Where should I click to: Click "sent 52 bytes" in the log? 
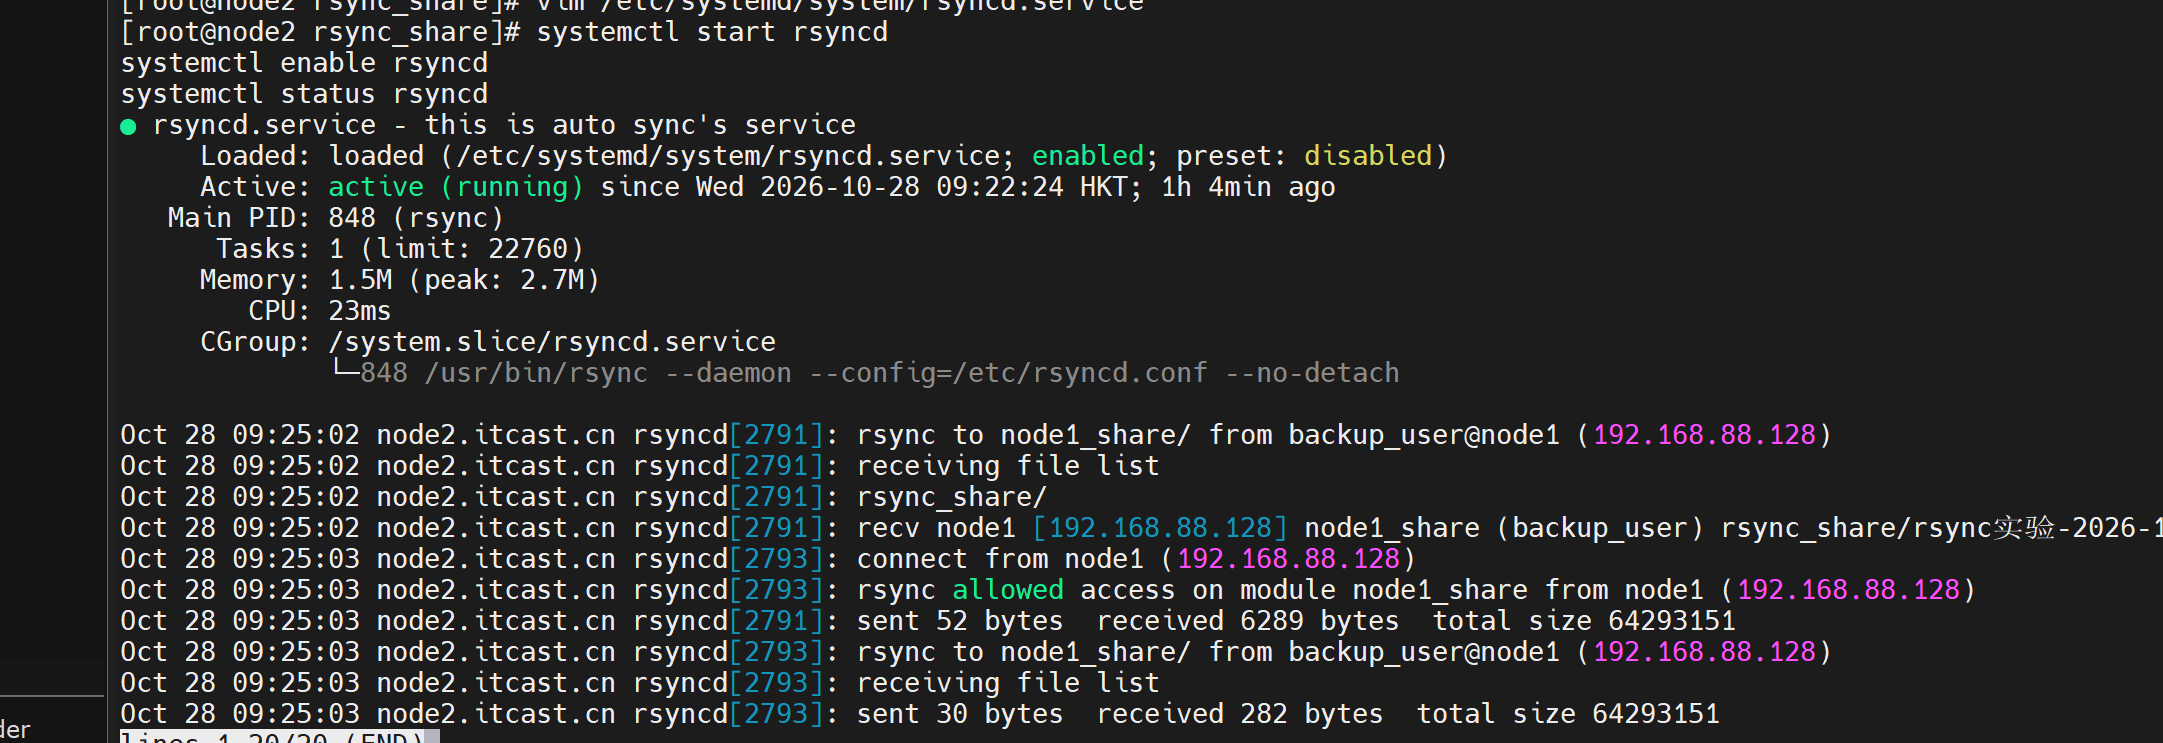point(960,621)
